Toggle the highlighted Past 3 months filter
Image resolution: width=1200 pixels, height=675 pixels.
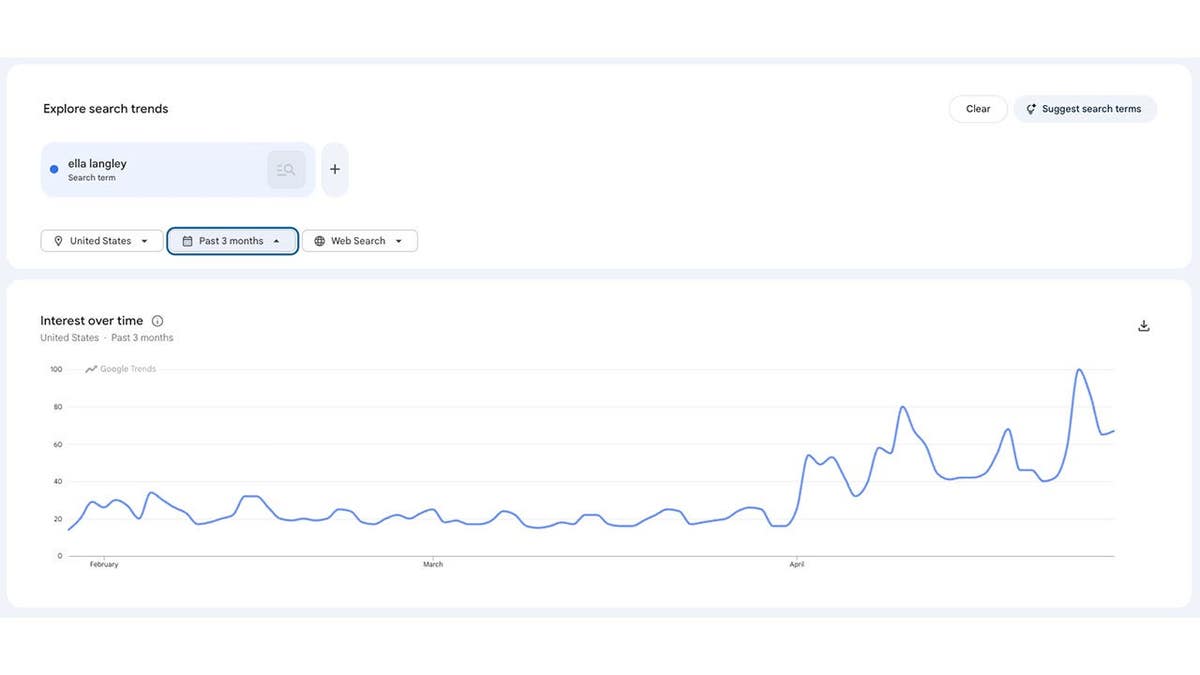tap(232, 240)
